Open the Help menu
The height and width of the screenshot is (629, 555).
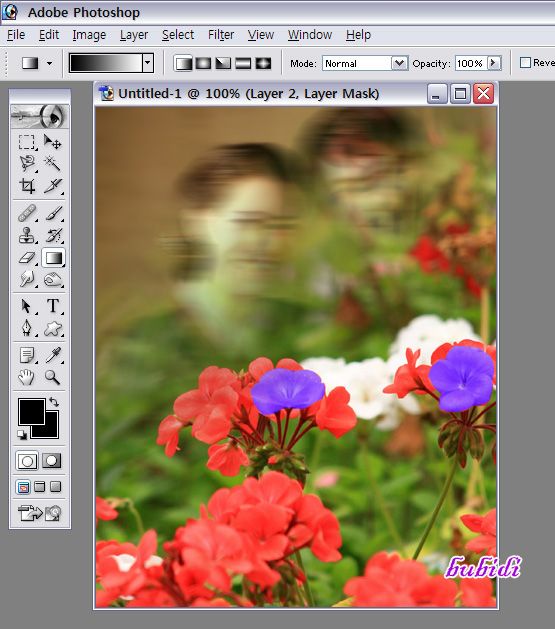[x=359, y=35]
